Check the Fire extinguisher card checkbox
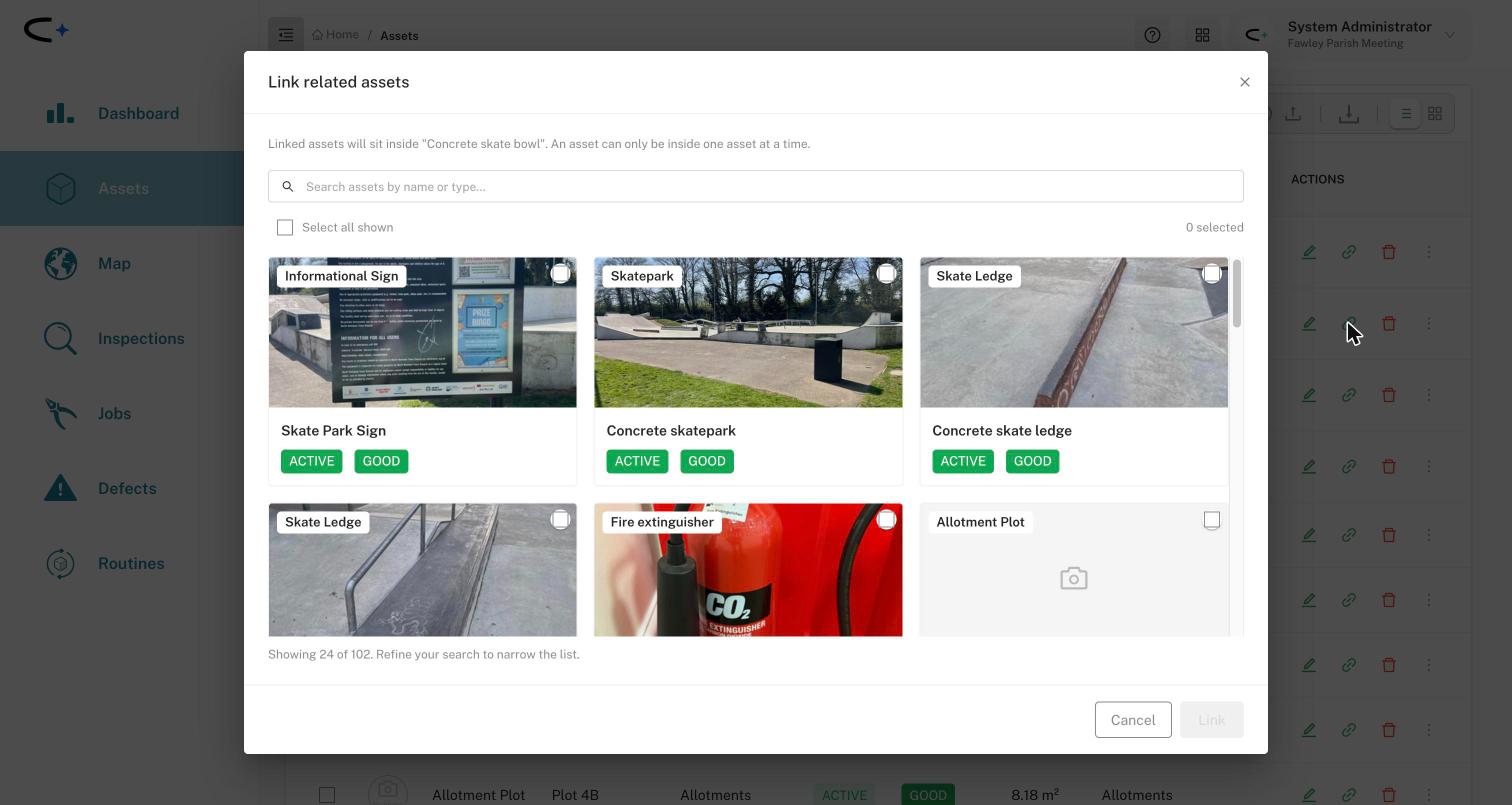The image size is (1512, 805). (x=886, y=519)
